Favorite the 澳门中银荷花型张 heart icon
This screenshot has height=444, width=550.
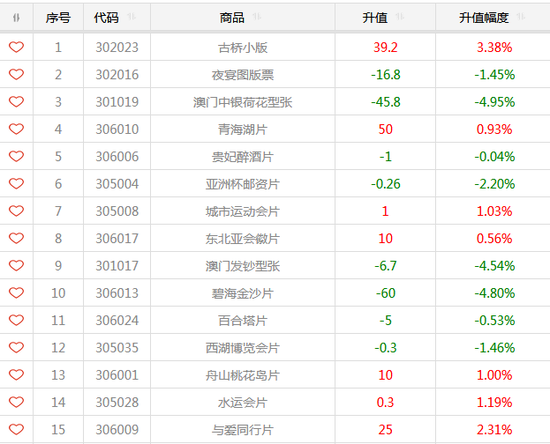click(16, 102)
